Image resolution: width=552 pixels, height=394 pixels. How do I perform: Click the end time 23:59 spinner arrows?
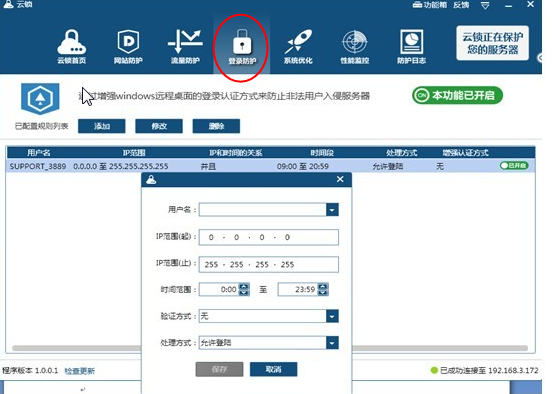(x=323, y=289)
